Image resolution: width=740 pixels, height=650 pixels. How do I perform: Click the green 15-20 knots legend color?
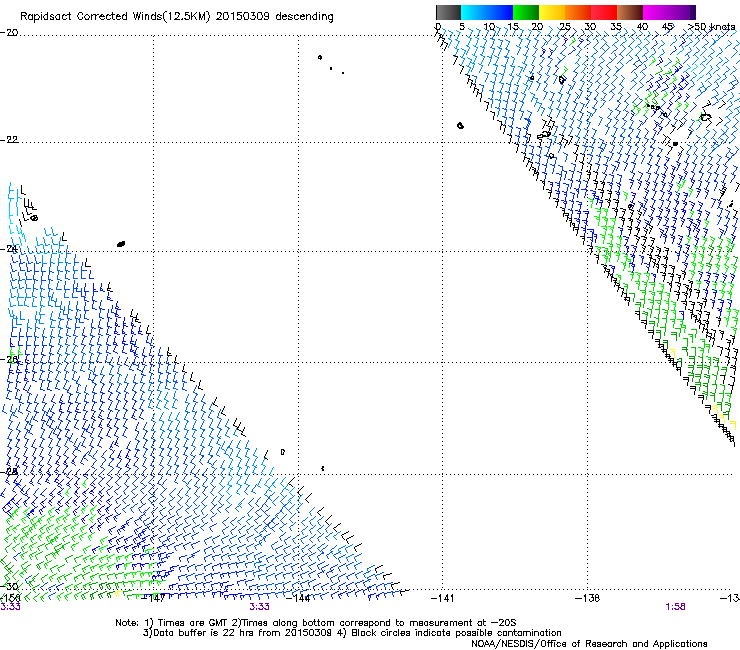pyautogui.click(x=526, y=12)
